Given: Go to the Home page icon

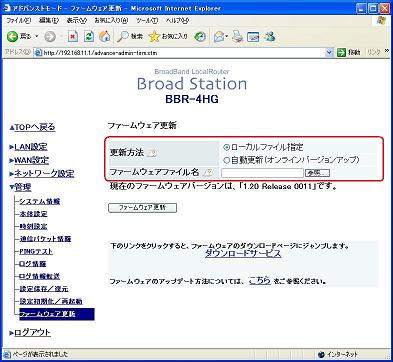Looking at the screenshot, I should [105, 36].
